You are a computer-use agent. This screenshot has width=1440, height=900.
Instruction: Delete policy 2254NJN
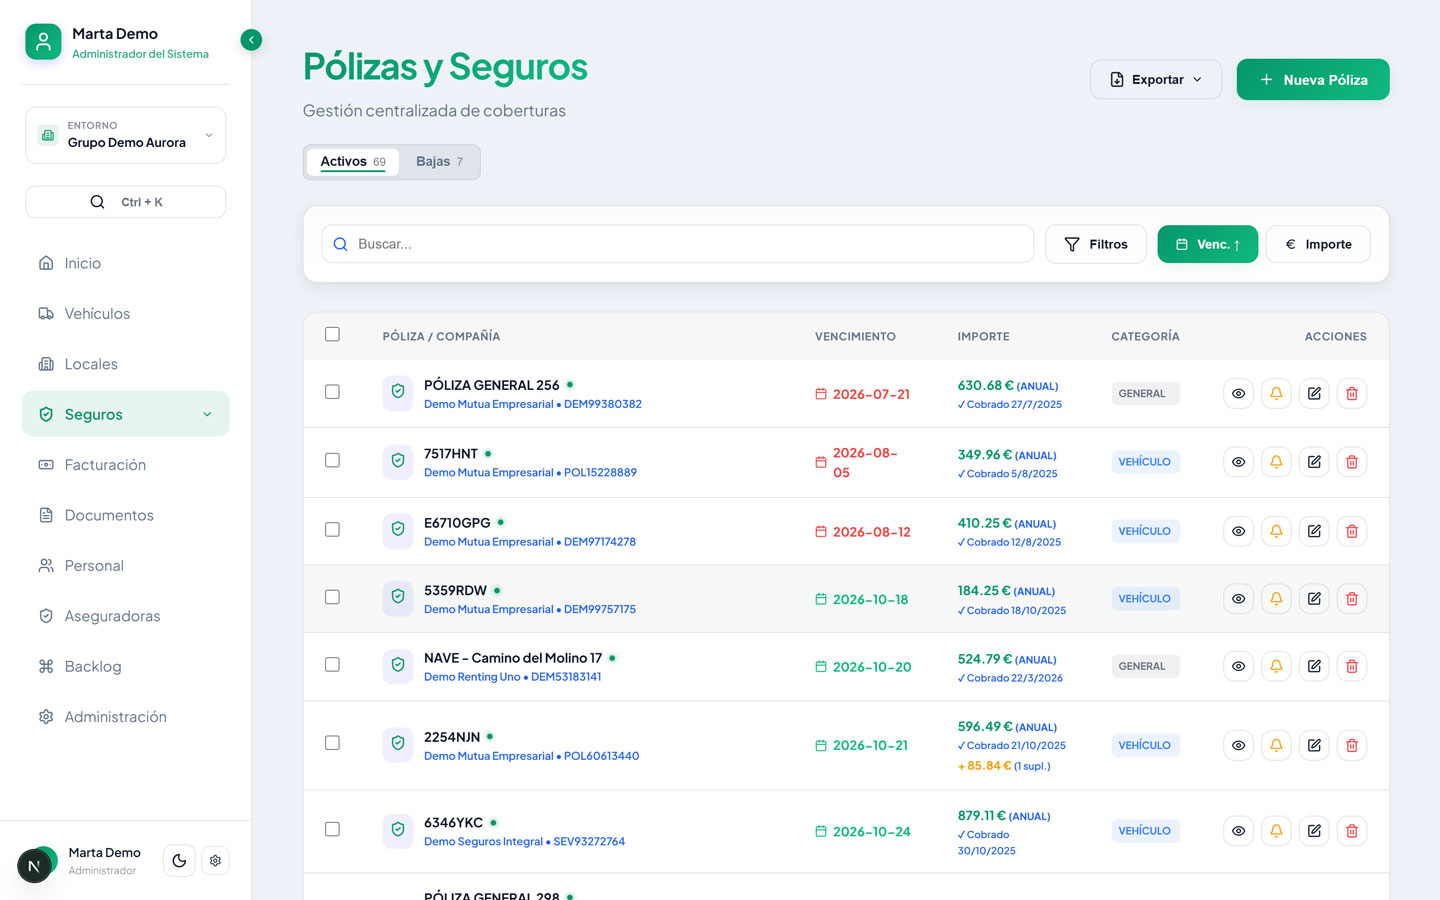(1352, 746)
